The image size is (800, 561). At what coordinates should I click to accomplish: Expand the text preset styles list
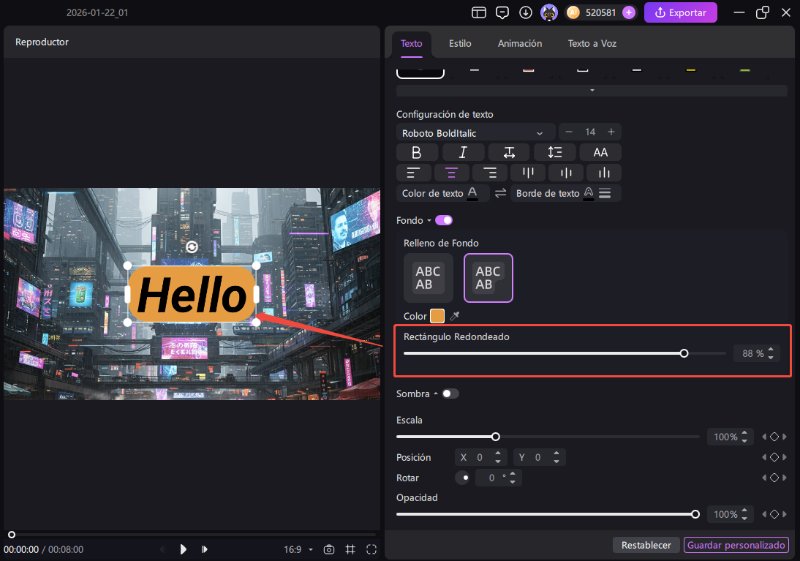(591, 90)
